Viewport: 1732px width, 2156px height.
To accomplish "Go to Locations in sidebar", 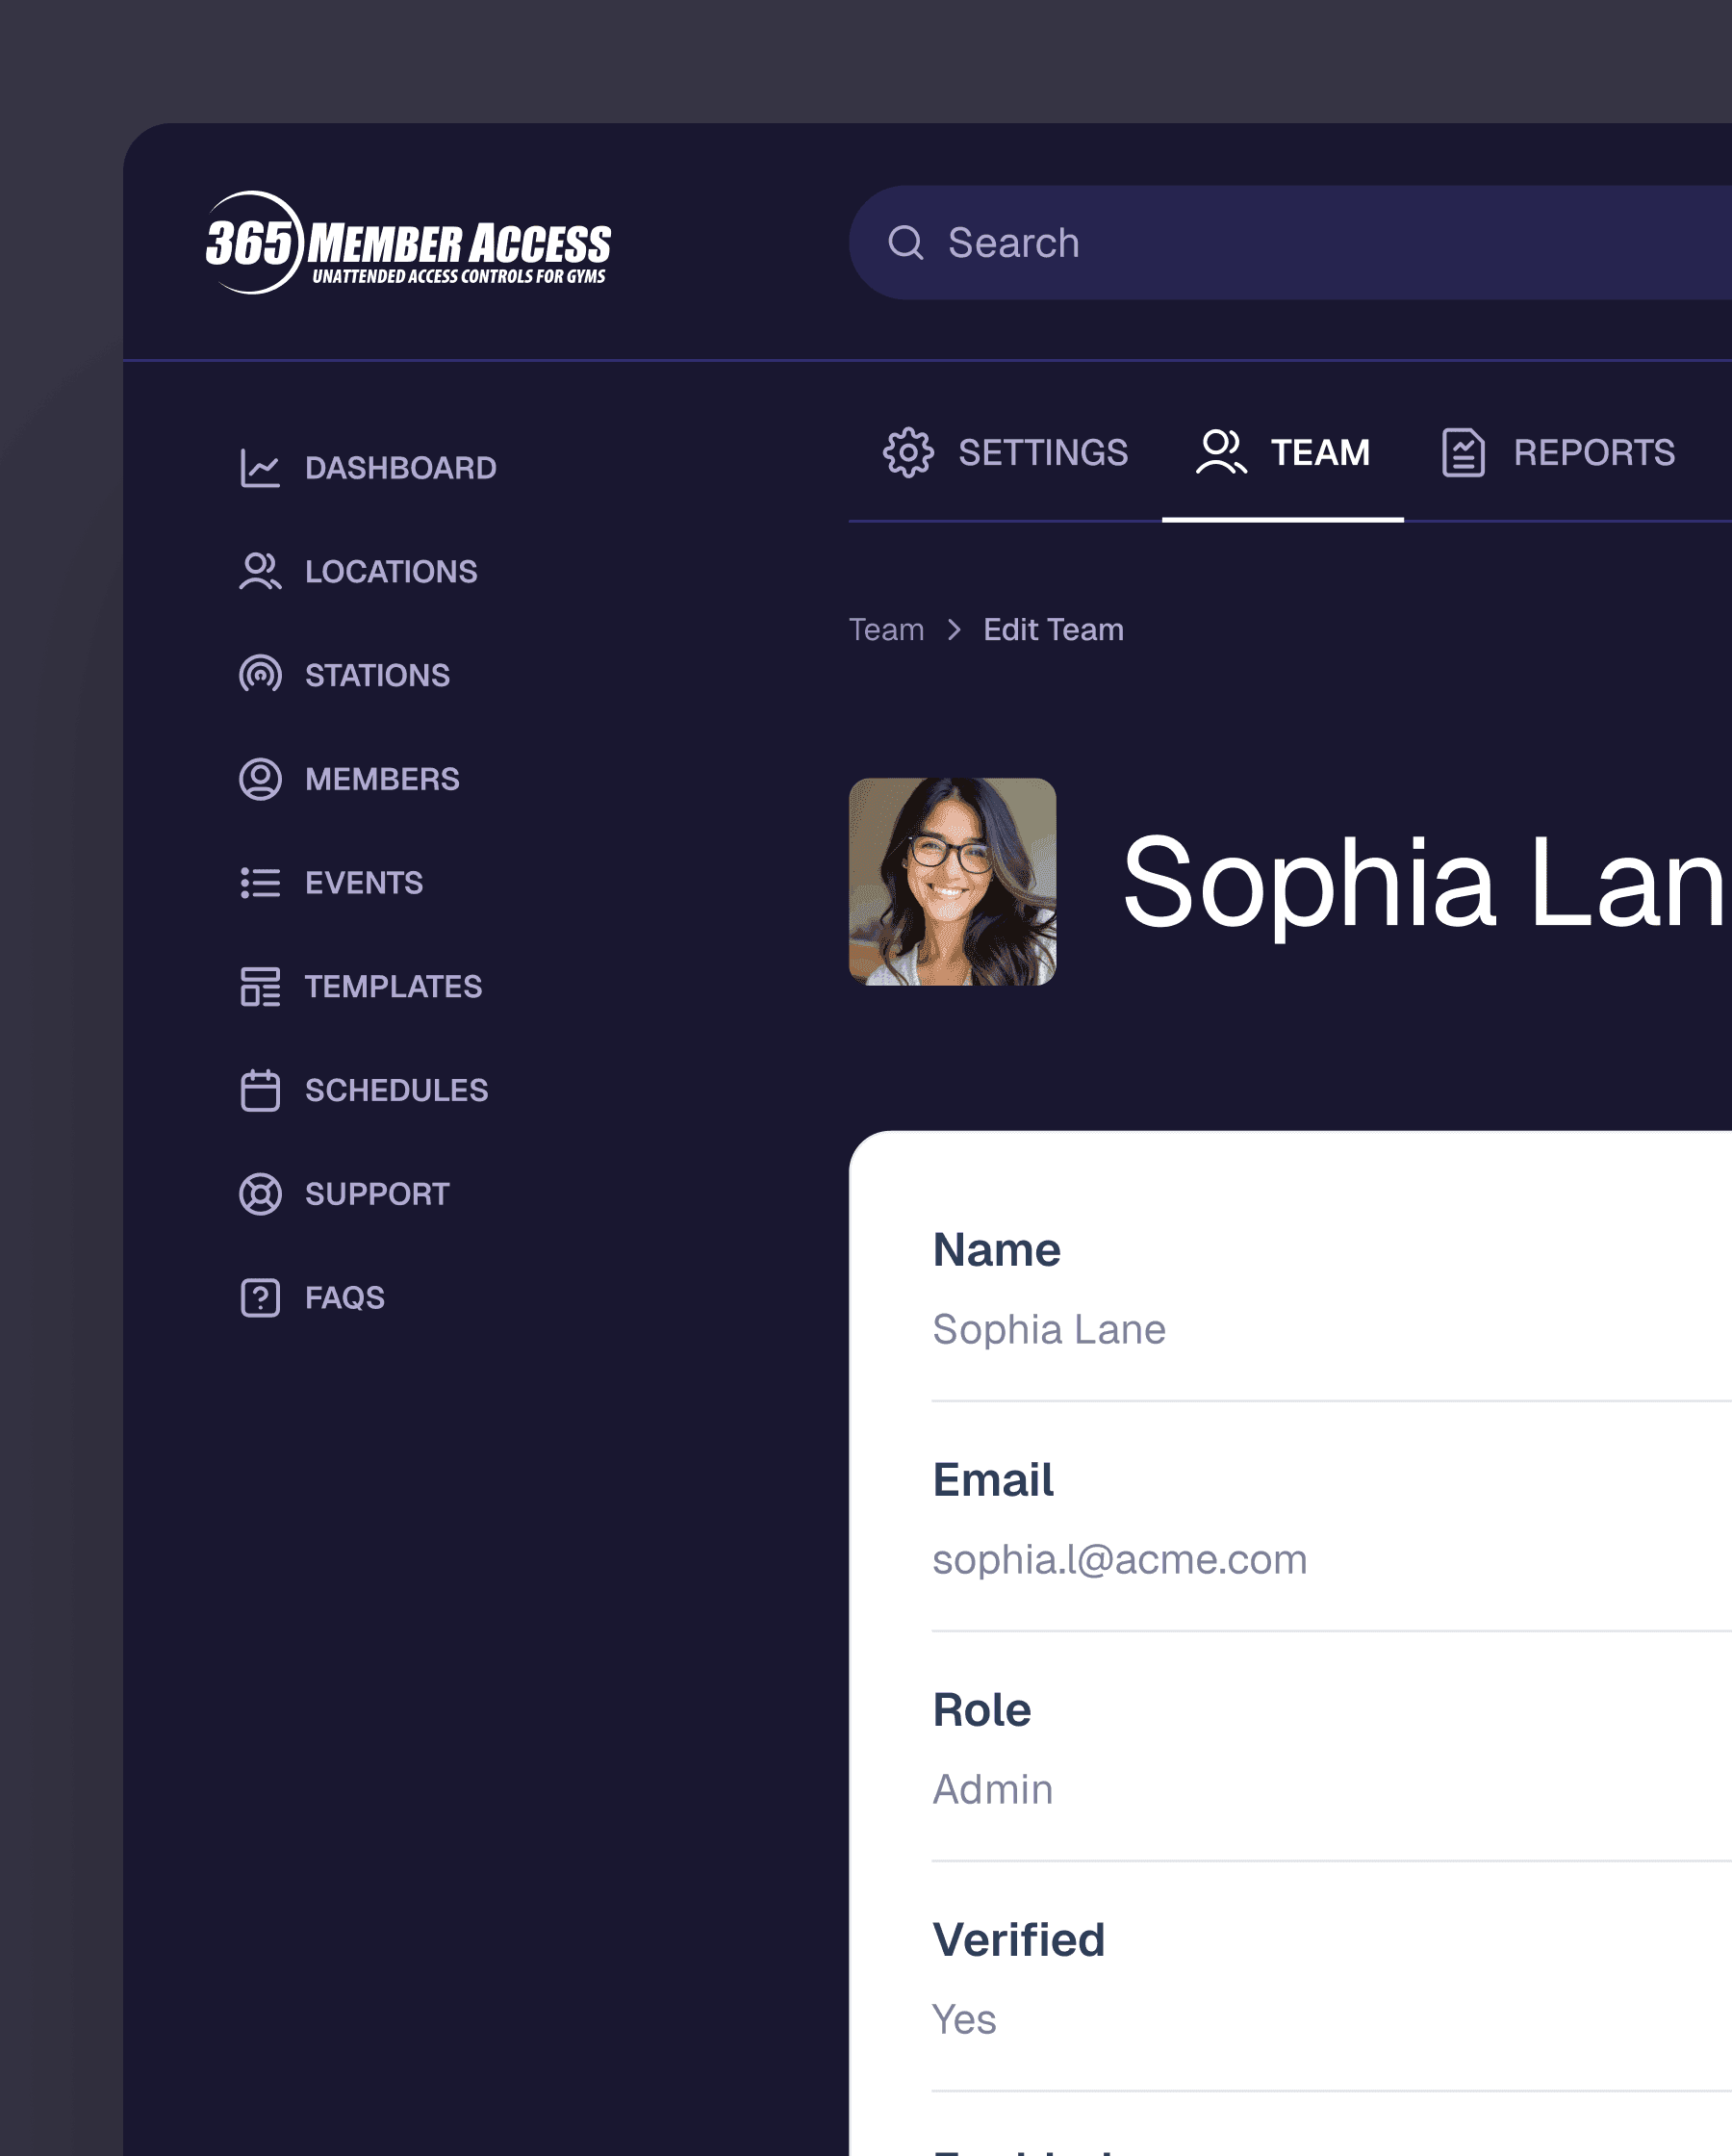I will pyautogui.click(x=358, y=572).
